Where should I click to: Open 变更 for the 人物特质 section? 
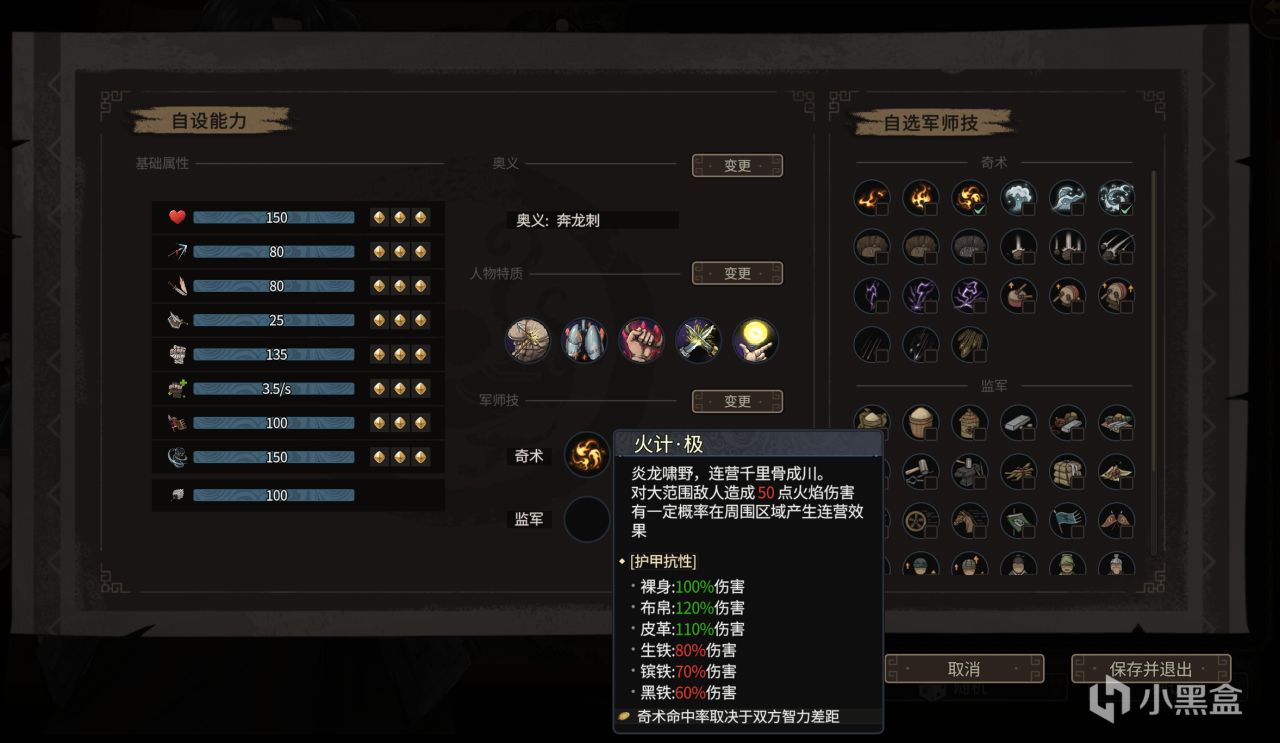pos(737,273)
